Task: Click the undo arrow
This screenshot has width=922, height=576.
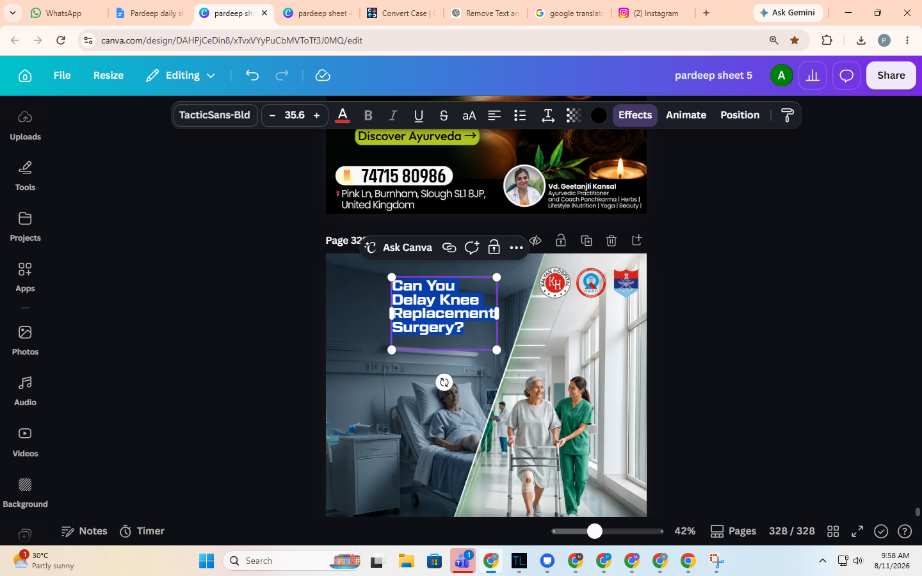Action: tap(252, 75)
